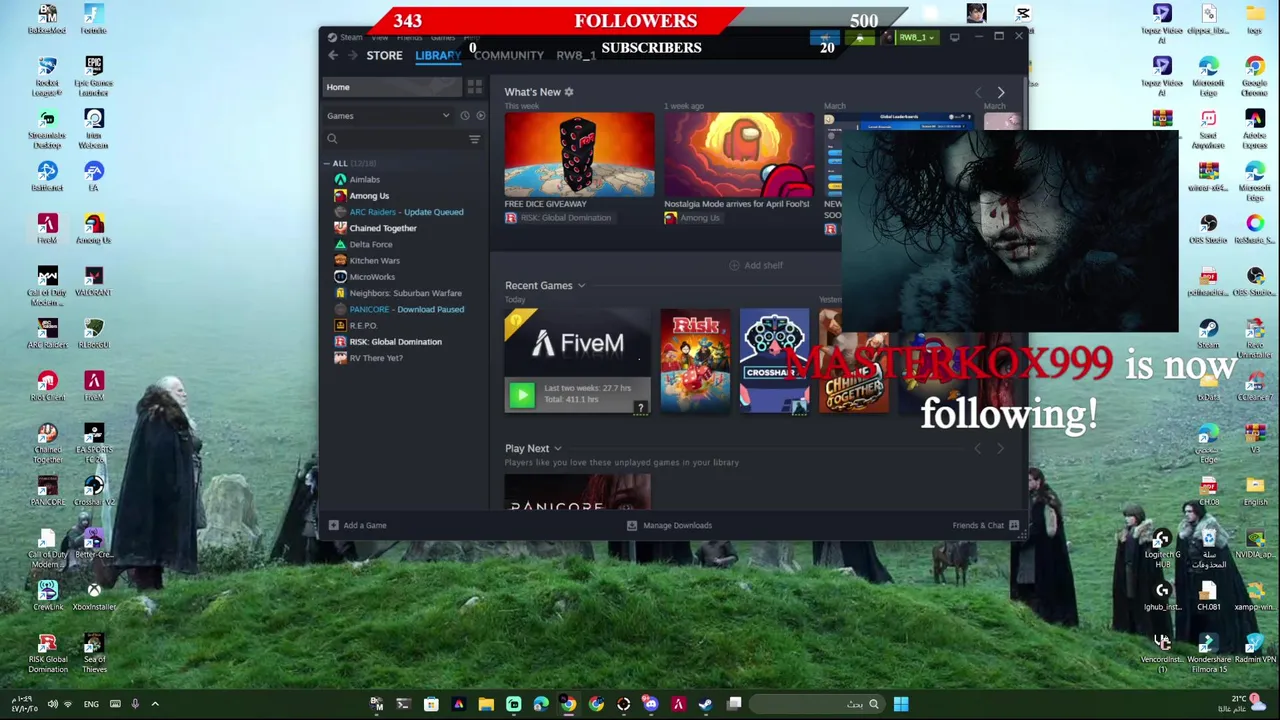Open the OBS Studio desktop shortcut
The width and height of the screenshot is (1280, 720).
point(1208,229)
